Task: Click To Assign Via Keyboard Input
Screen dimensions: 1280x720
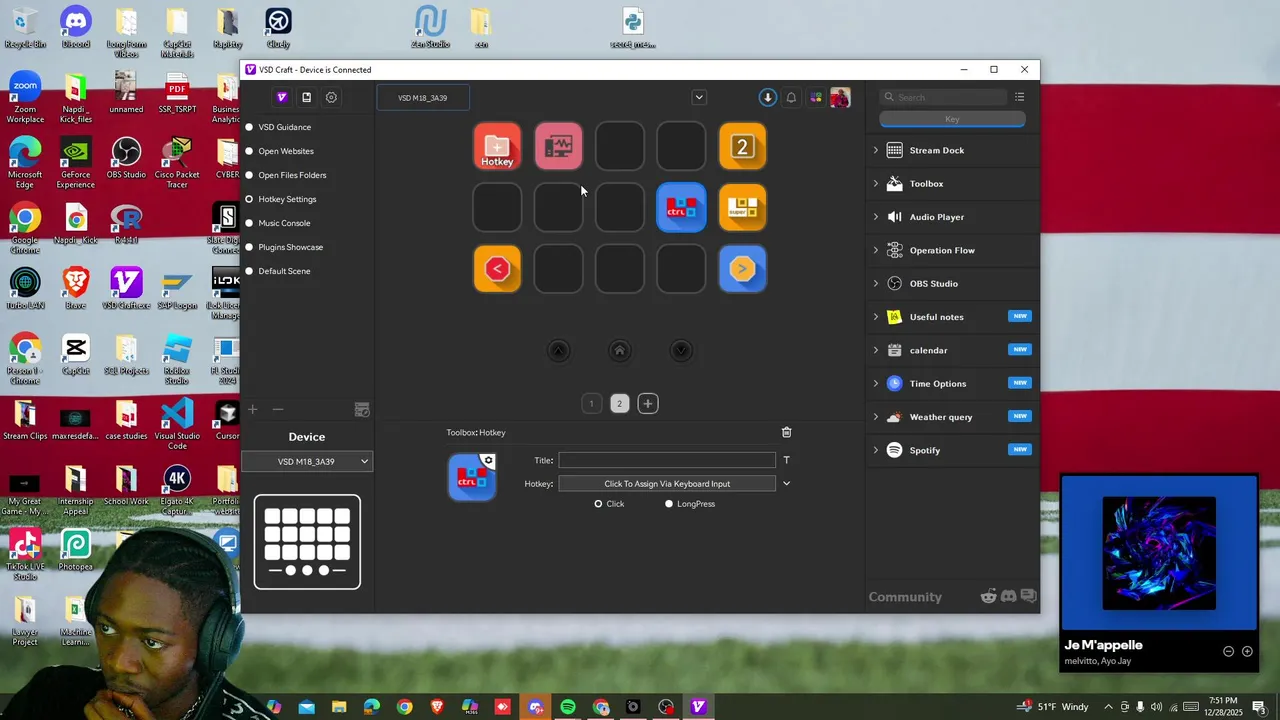Action: [667, 484]
